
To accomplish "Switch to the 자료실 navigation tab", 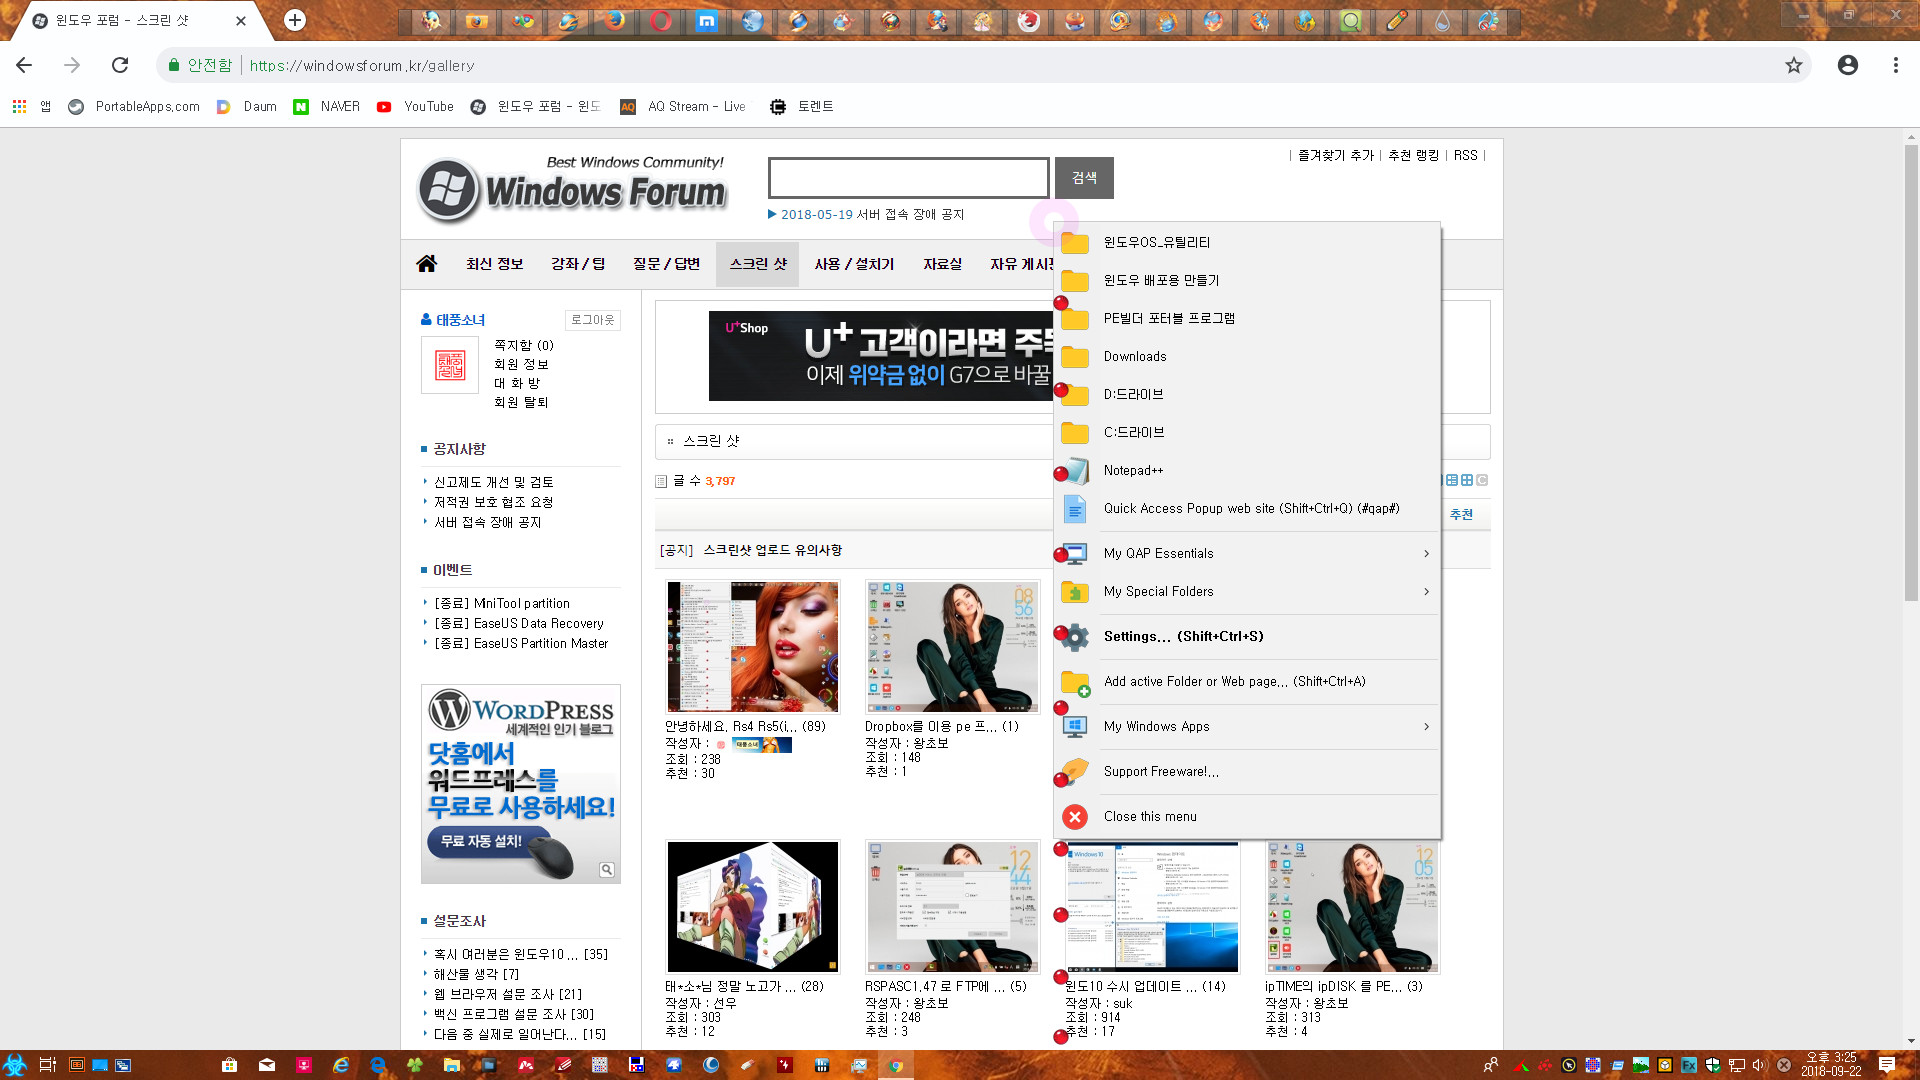I will tap(942, 264).
